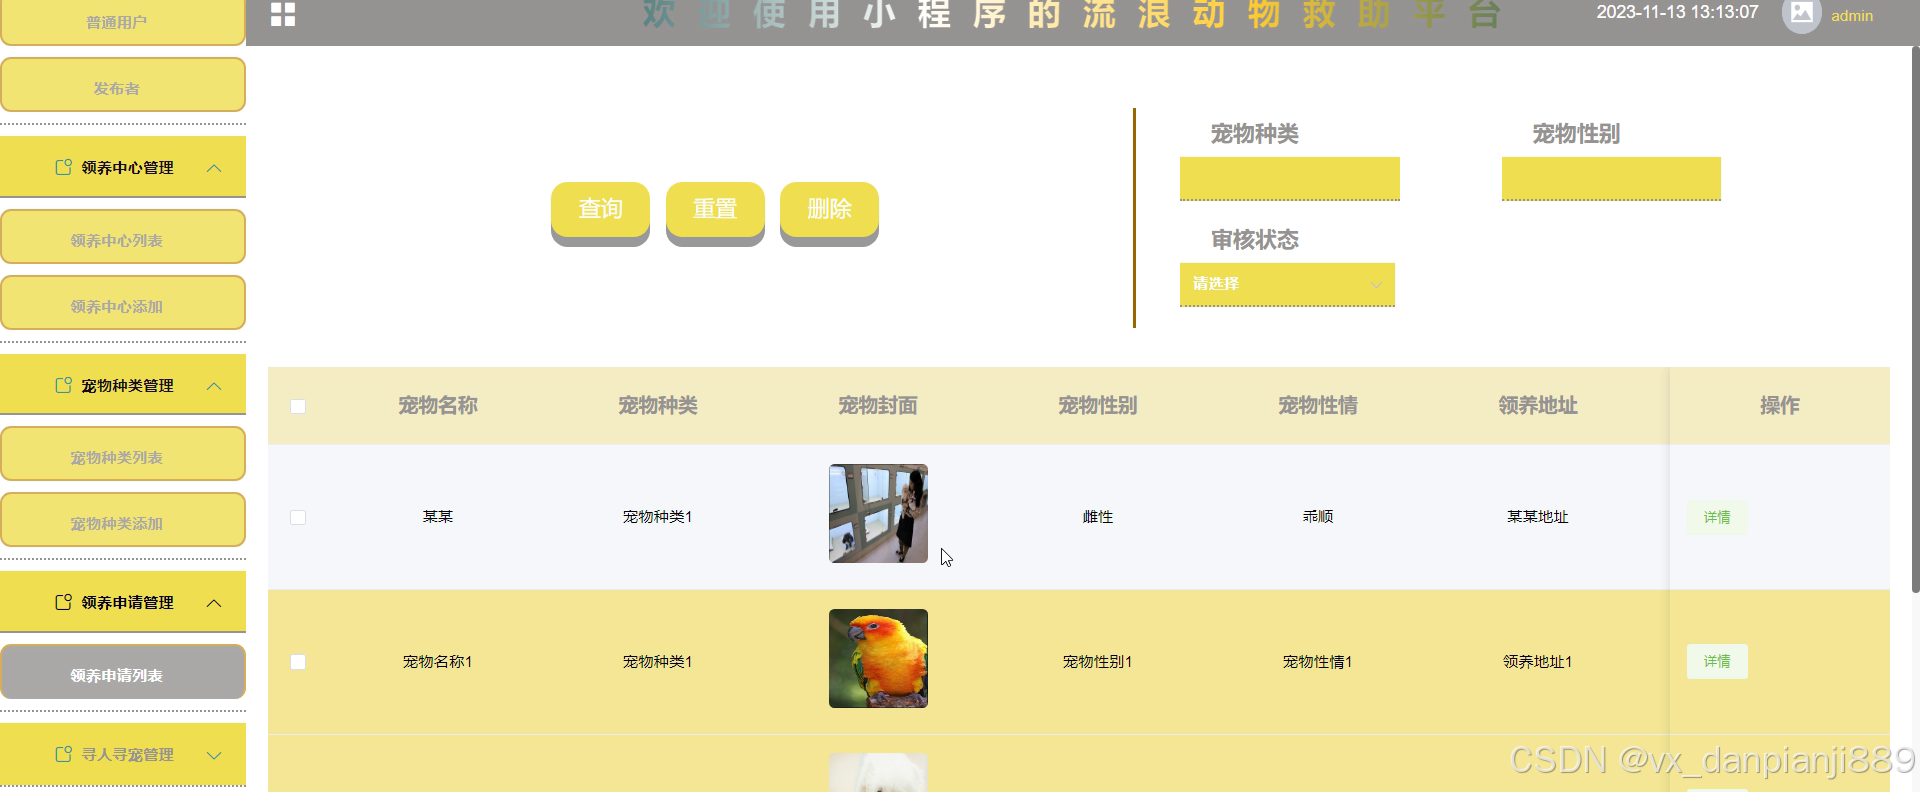Click the 宠物性别1 cell

tap(1098, 662)
